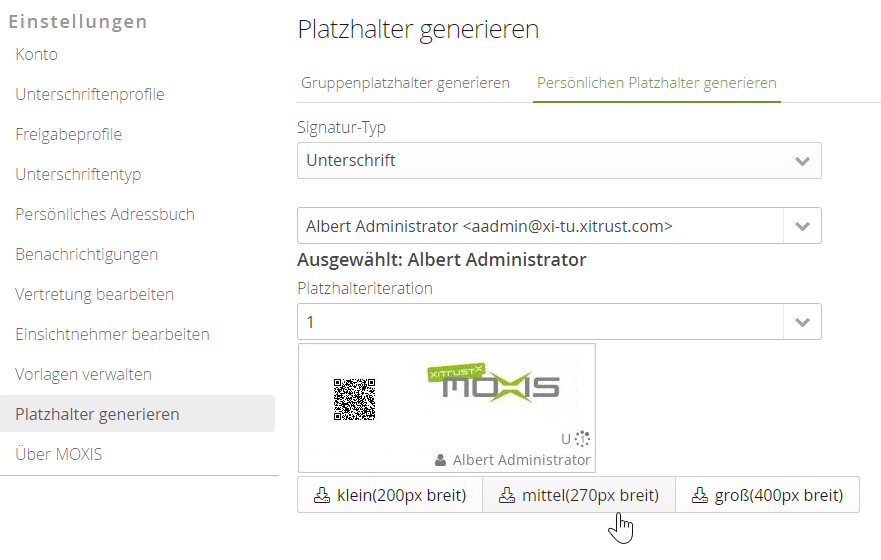Select Persönlichen Platzhalter generieren tab
Image resolution: width=881 pixels, height=560 pixels.
[656, 83]
